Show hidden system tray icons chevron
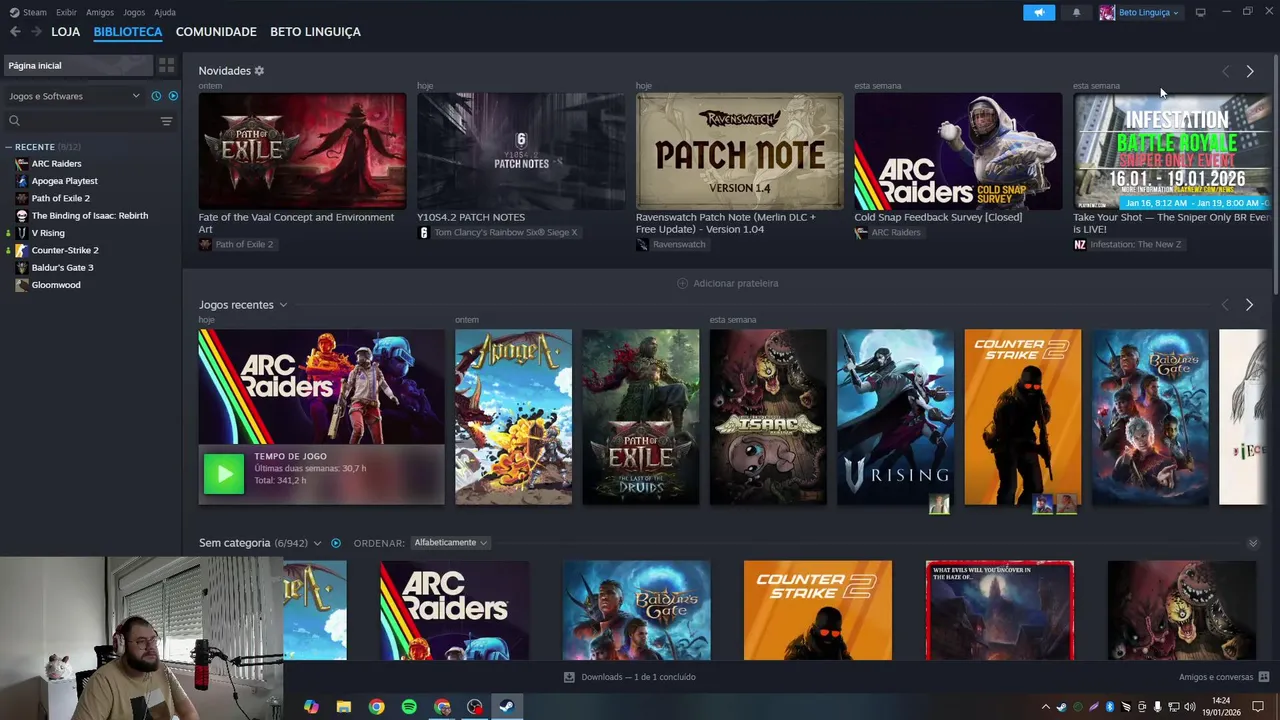1280x720 pixels. [1046, 707]
